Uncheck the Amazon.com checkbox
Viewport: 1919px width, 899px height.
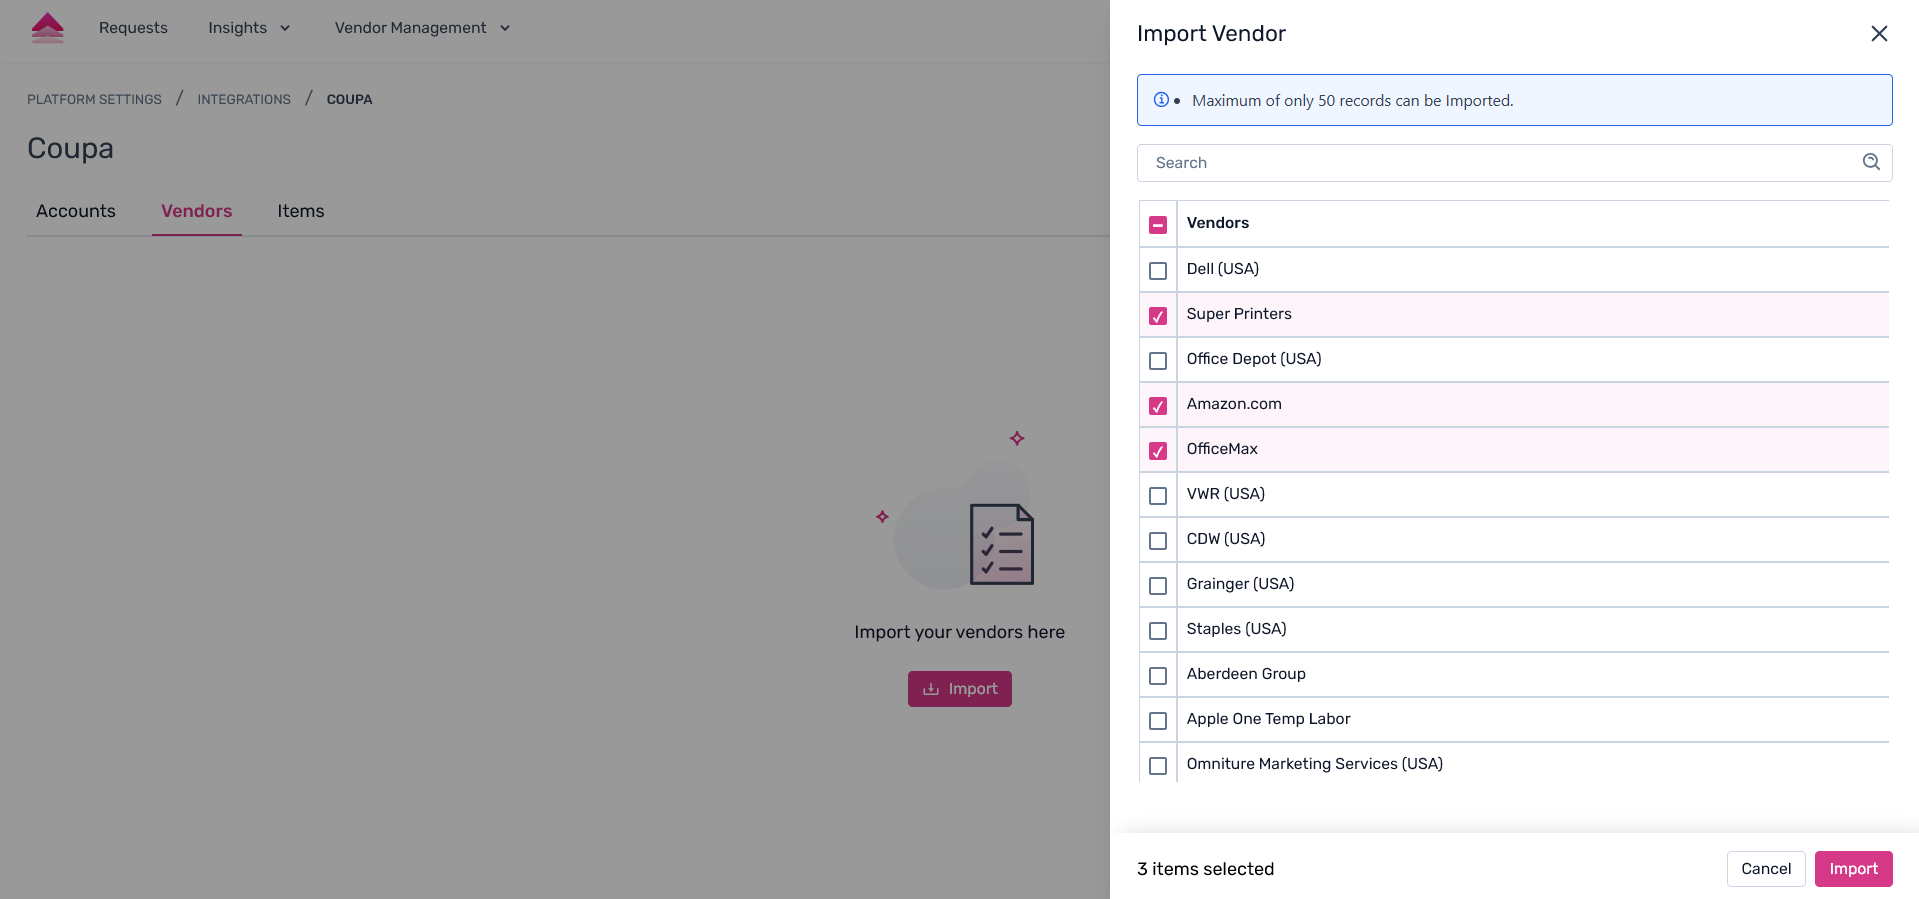click(1158, 406)
